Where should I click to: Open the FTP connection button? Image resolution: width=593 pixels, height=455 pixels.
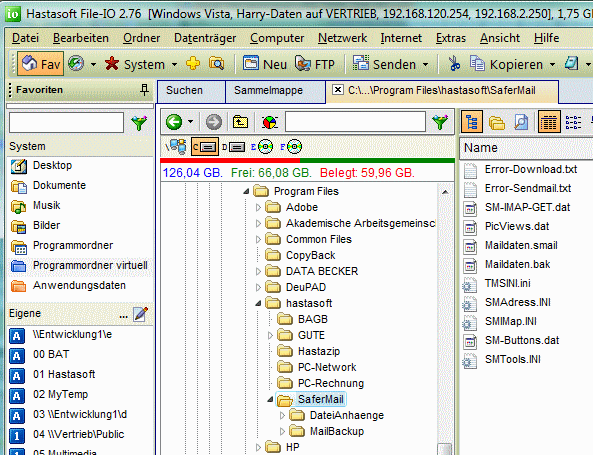[315, 64]
